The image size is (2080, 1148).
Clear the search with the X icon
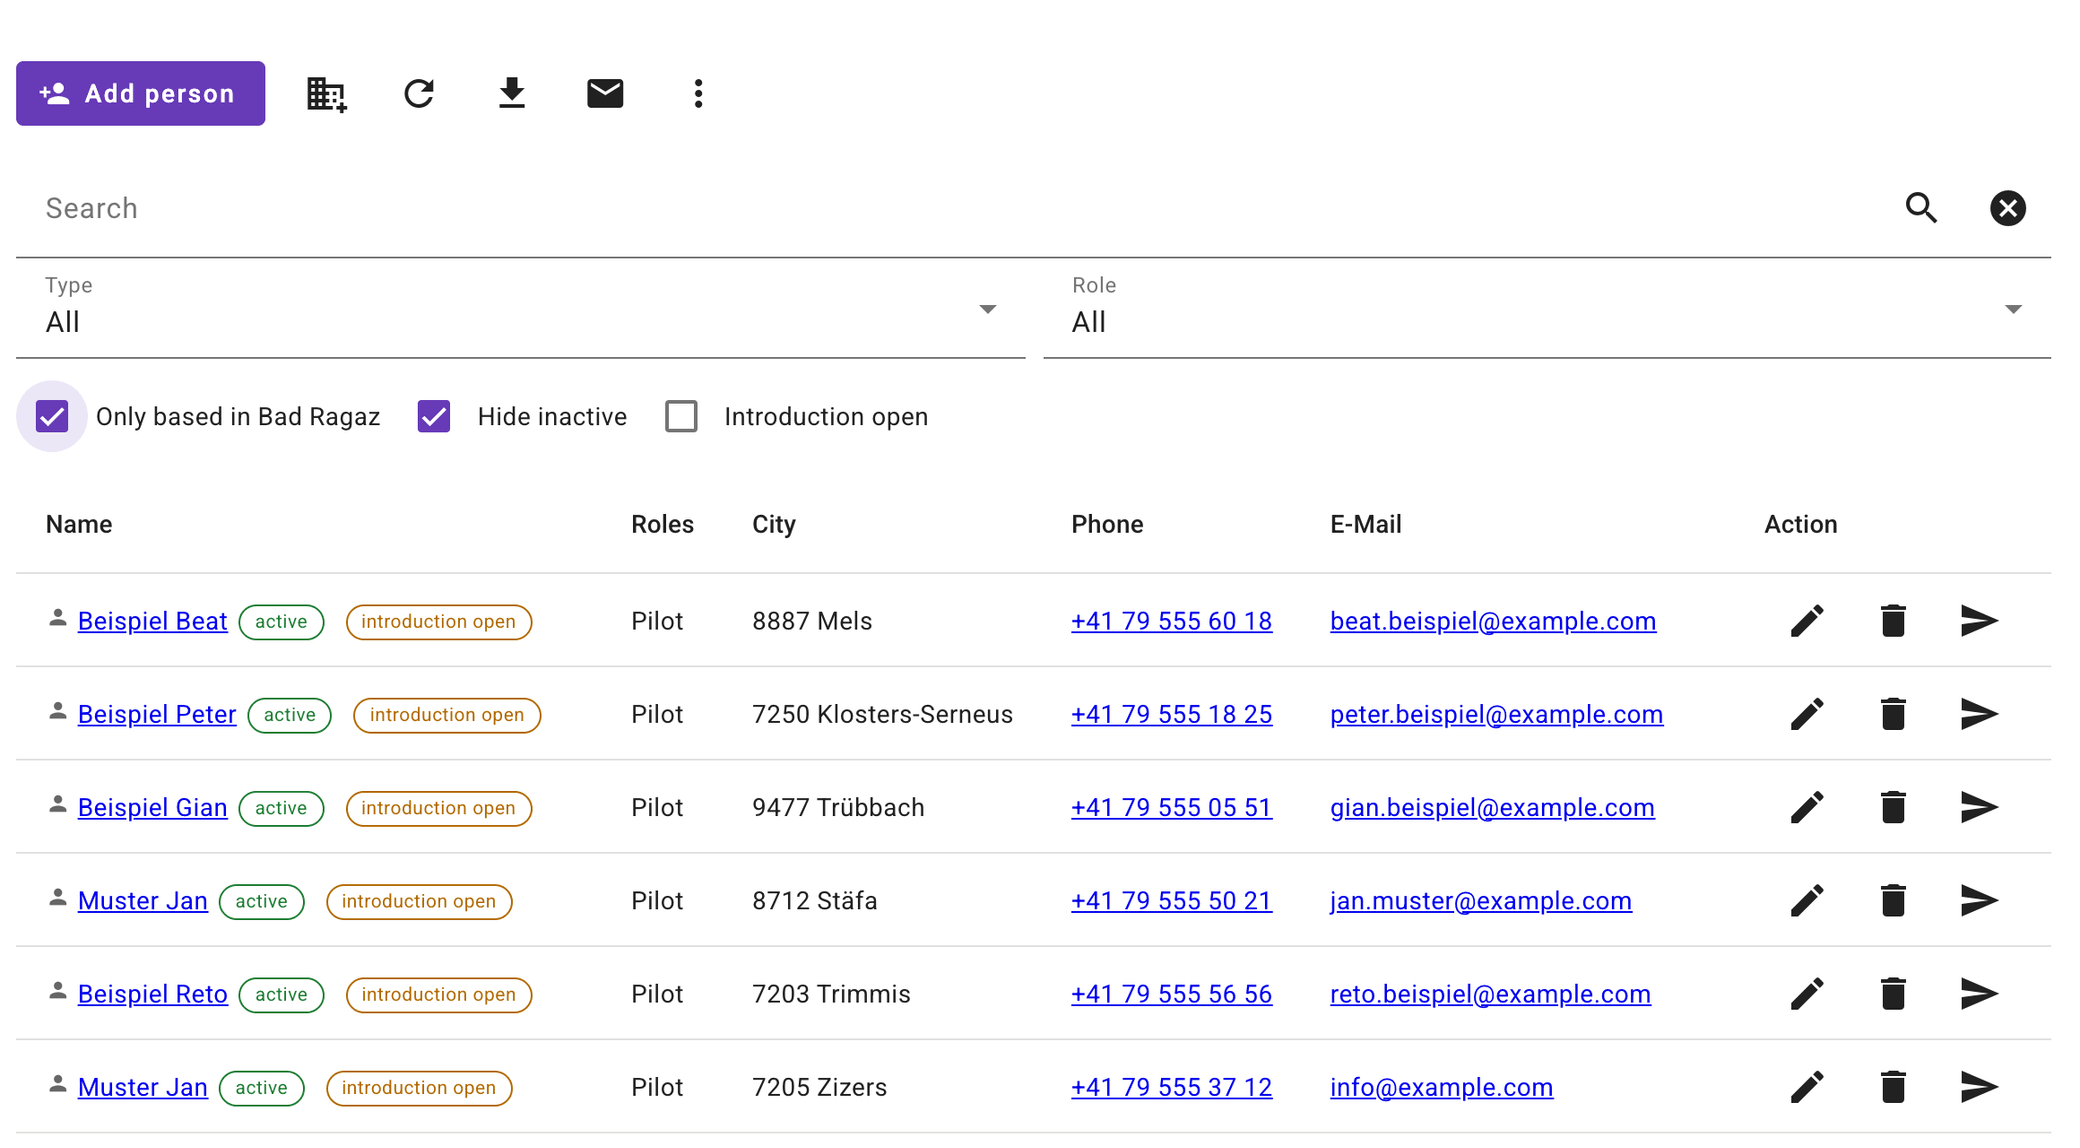tap(2007, 208)
